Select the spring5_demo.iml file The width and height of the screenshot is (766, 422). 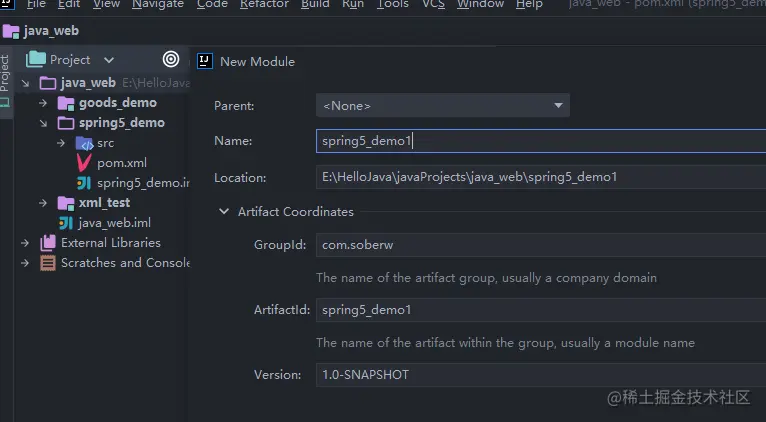point(143,183)
